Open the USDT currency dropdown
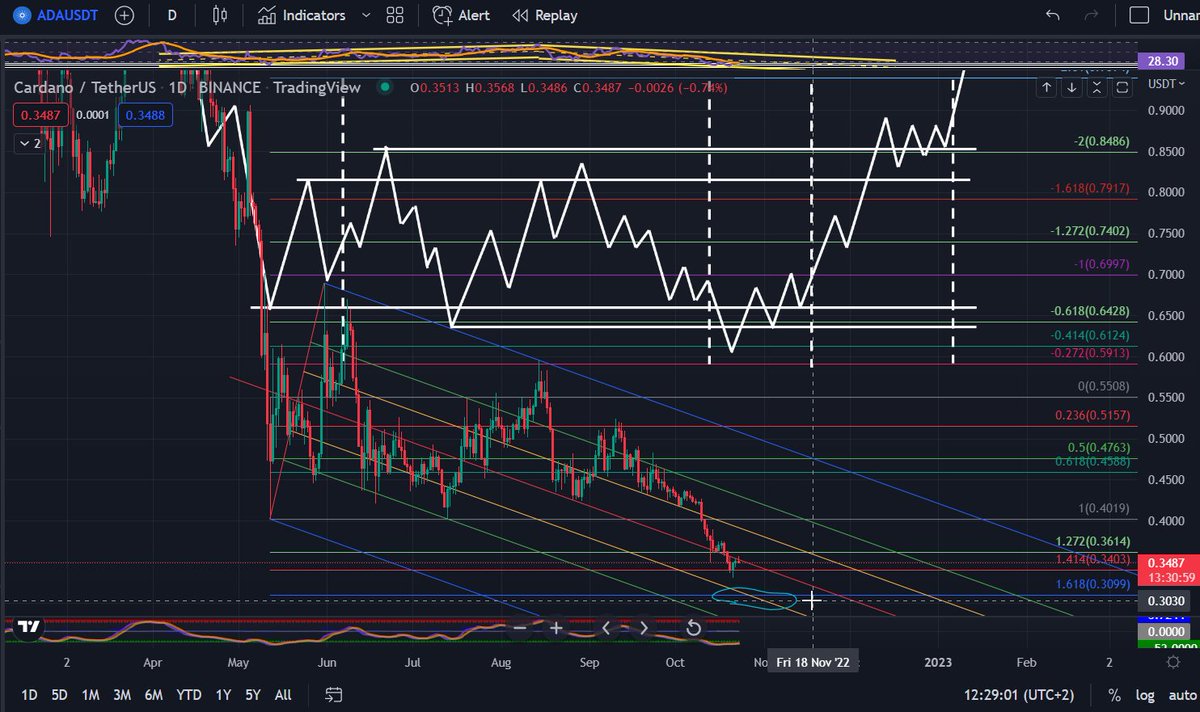The width and height of the screenshot is (1200, 712). (1166, 86)
